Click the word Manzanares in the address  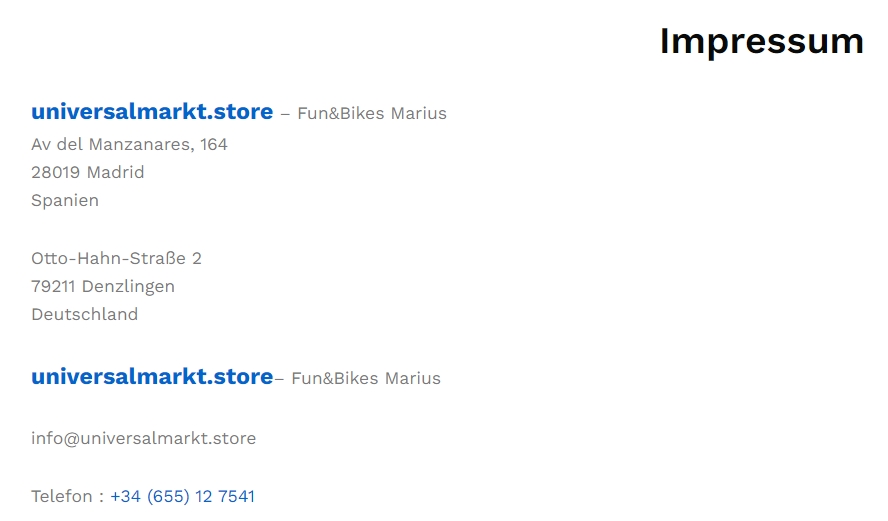point(142,145)
